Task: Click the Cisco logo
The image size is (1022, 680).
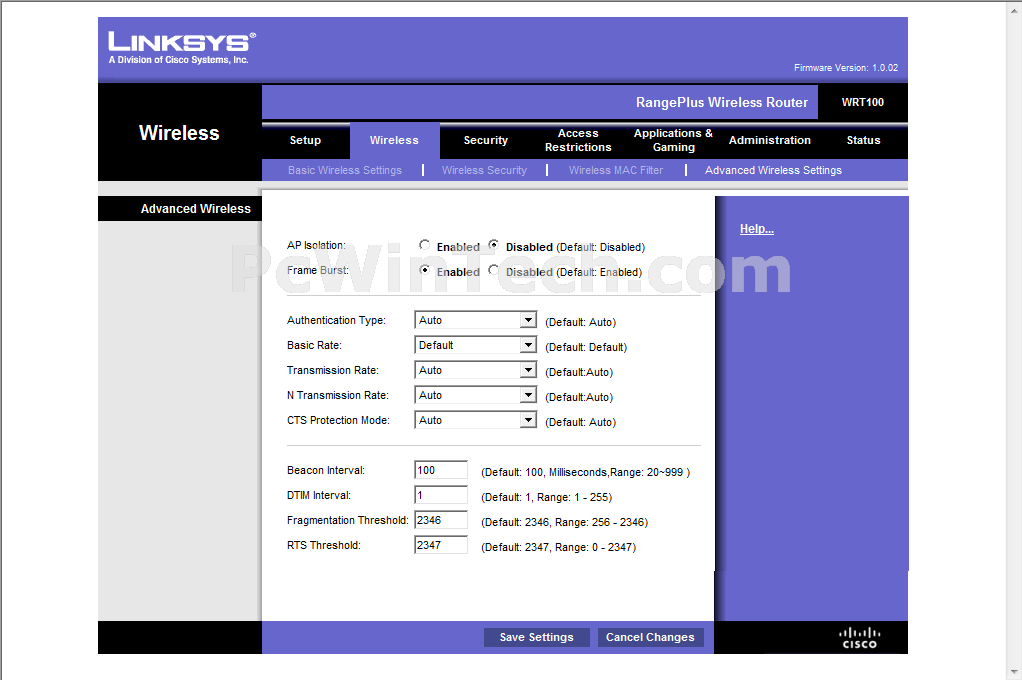Action: [x=859, y=638]
